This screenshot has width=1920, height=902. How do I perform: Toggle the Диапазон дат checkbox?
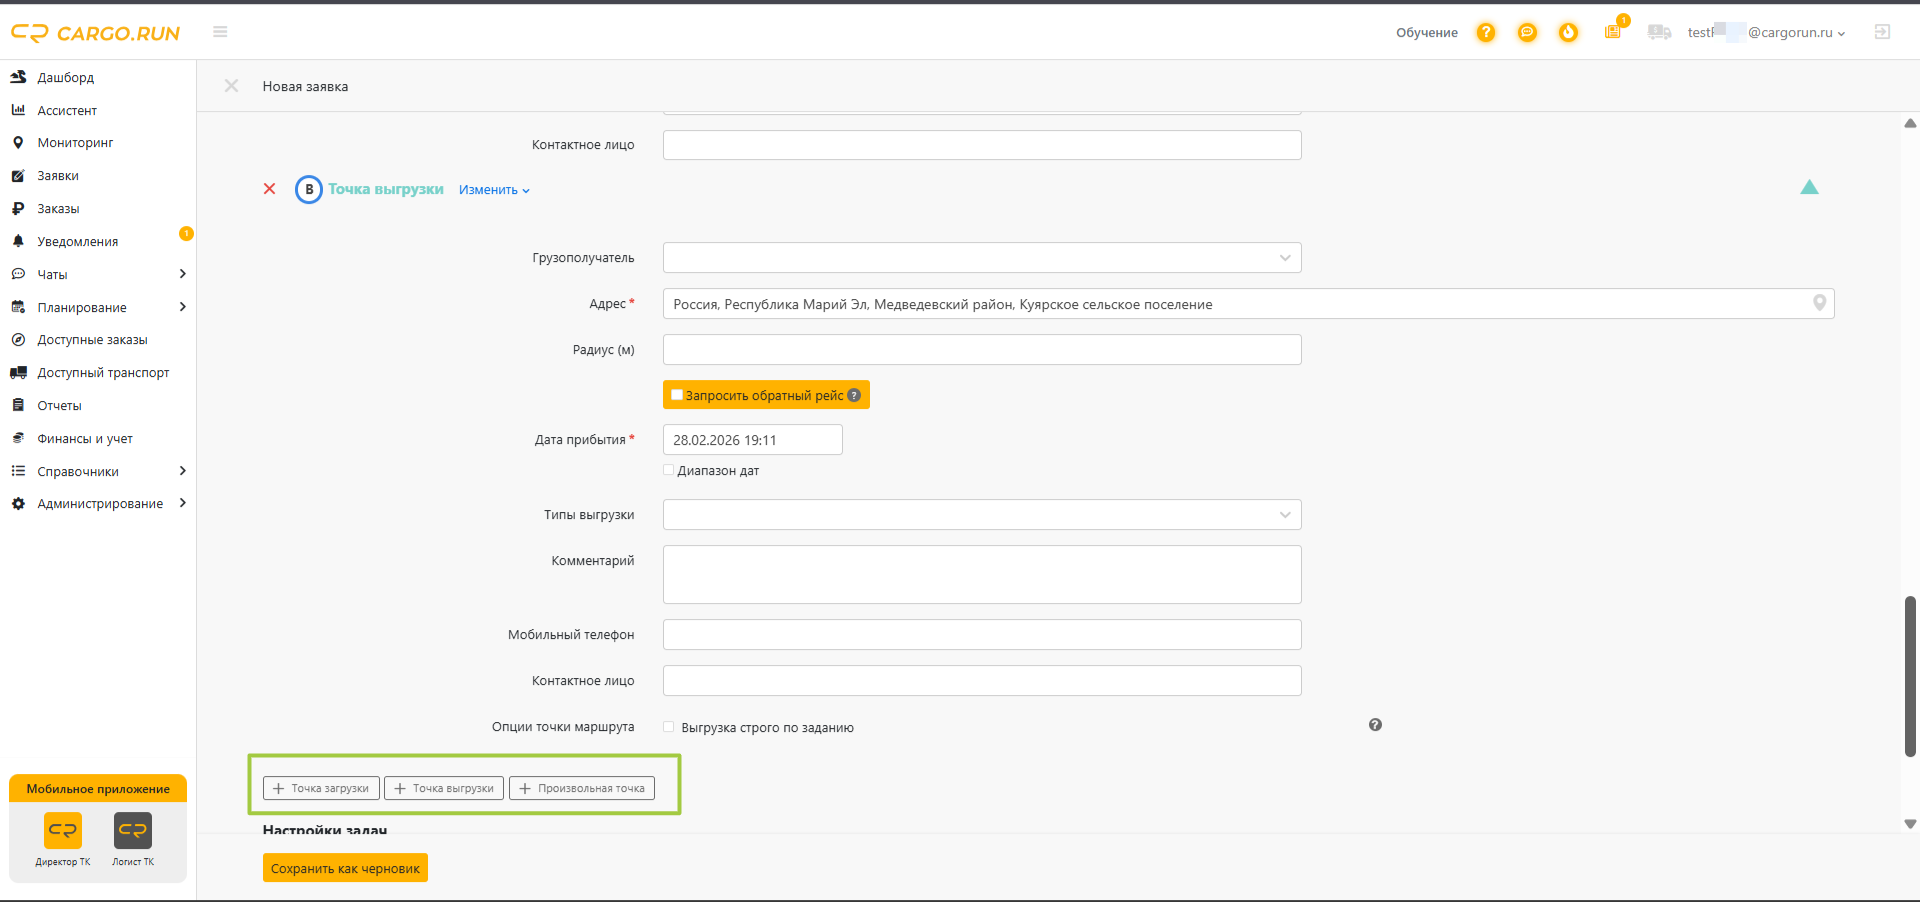(668, 470)
